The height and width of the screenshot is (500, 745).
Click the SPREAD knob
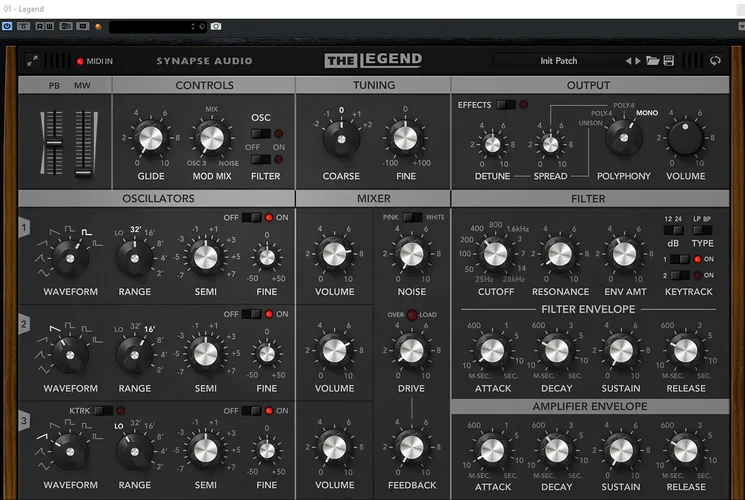pyautogui.click(x=550, y=144)
